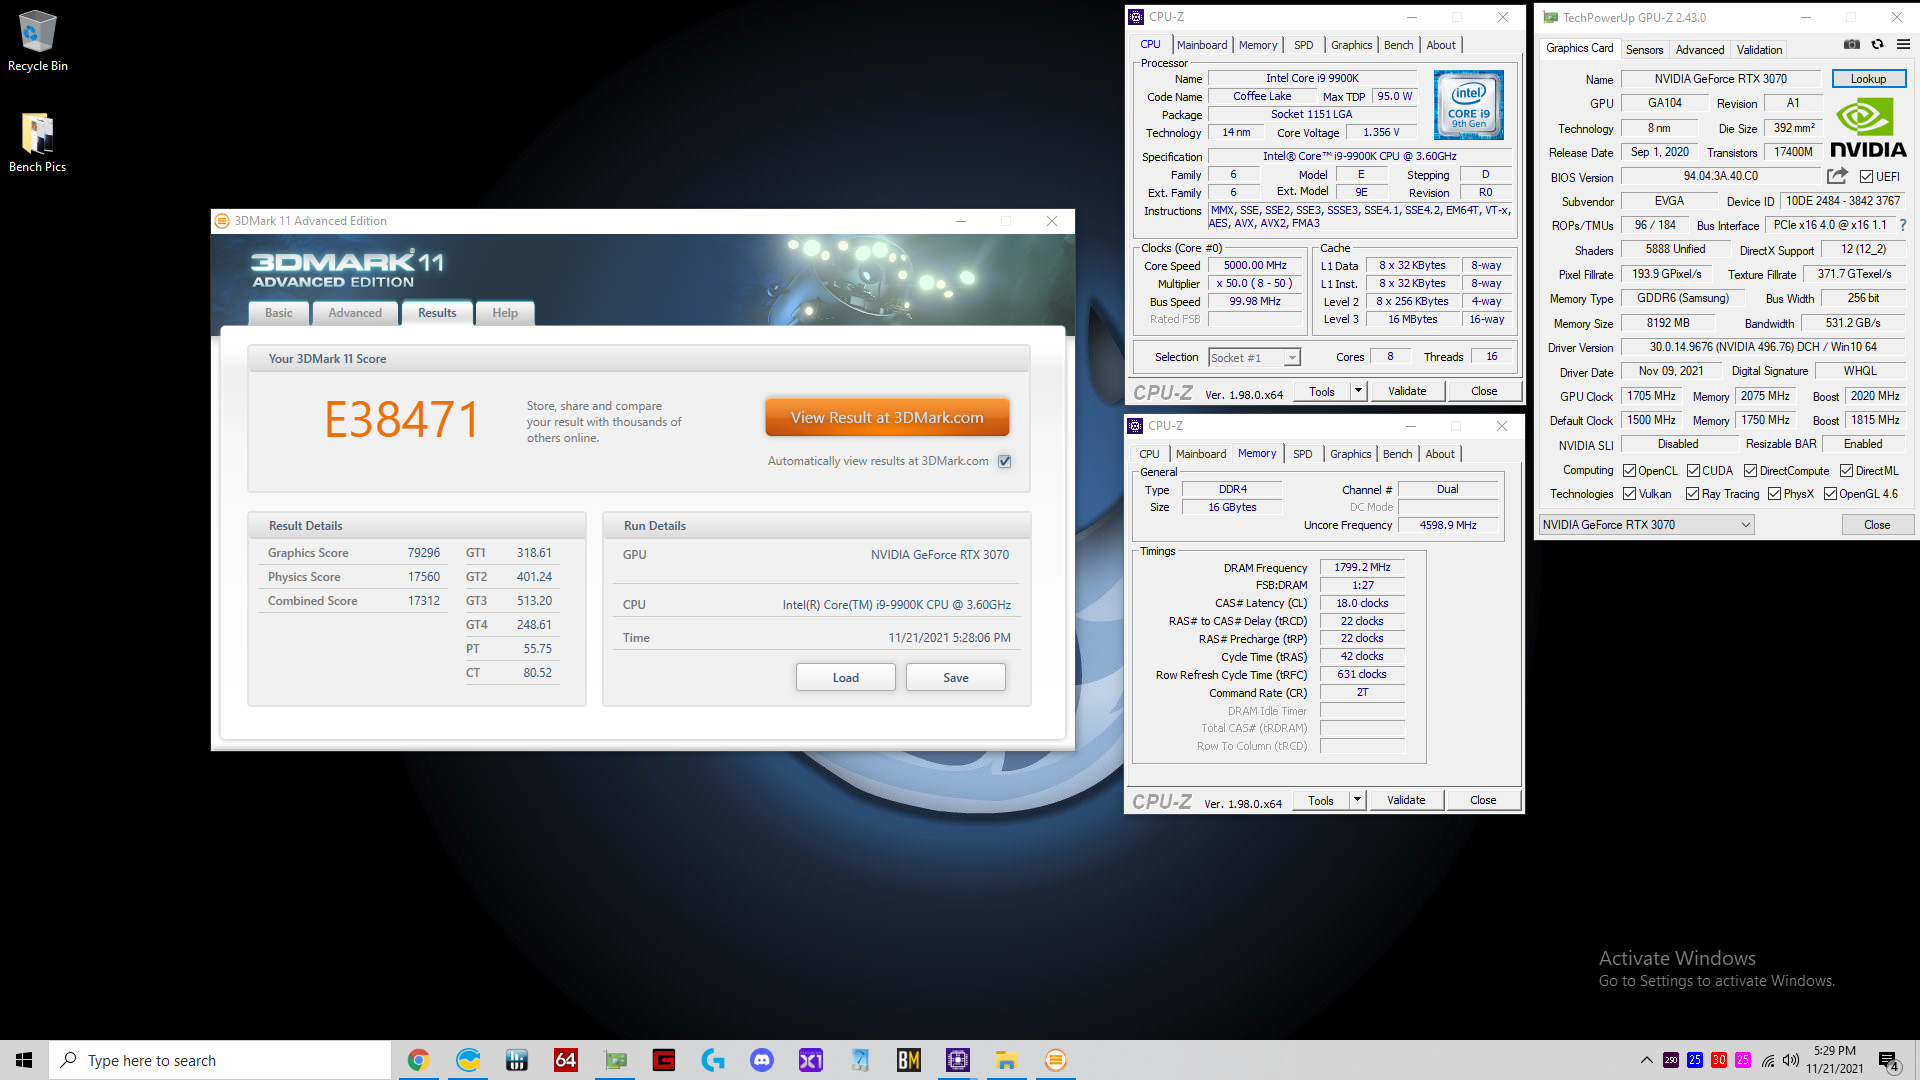
Task: Switch to 3DMark 11 orange taskbar icon
Action: tap(1055, 1060)
